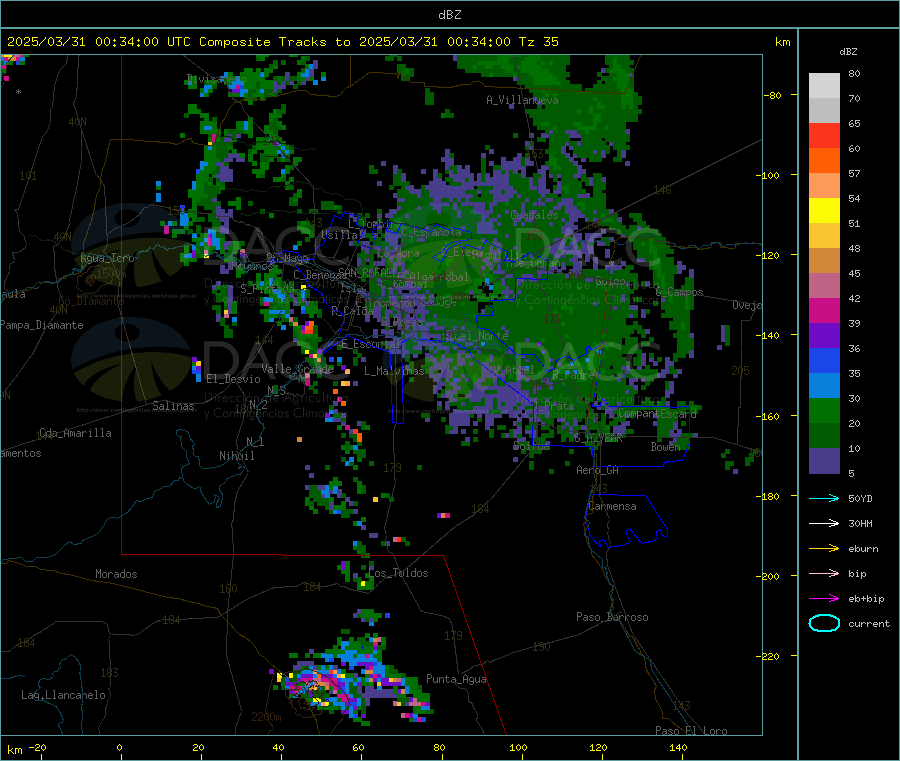This screenshot has height=761, width=900.
Task: Click the El_Desvio map label
Action: point(233,379)
